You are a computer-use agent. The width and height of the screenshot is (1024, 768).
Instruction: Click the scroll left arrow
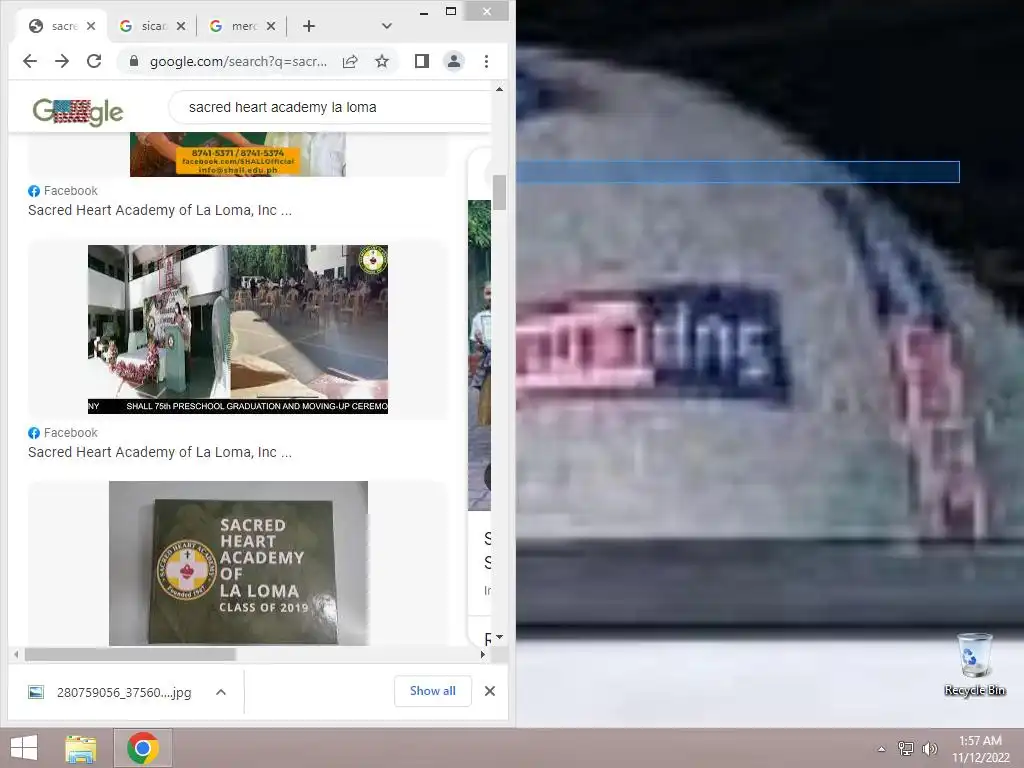[x=16, y=654]
